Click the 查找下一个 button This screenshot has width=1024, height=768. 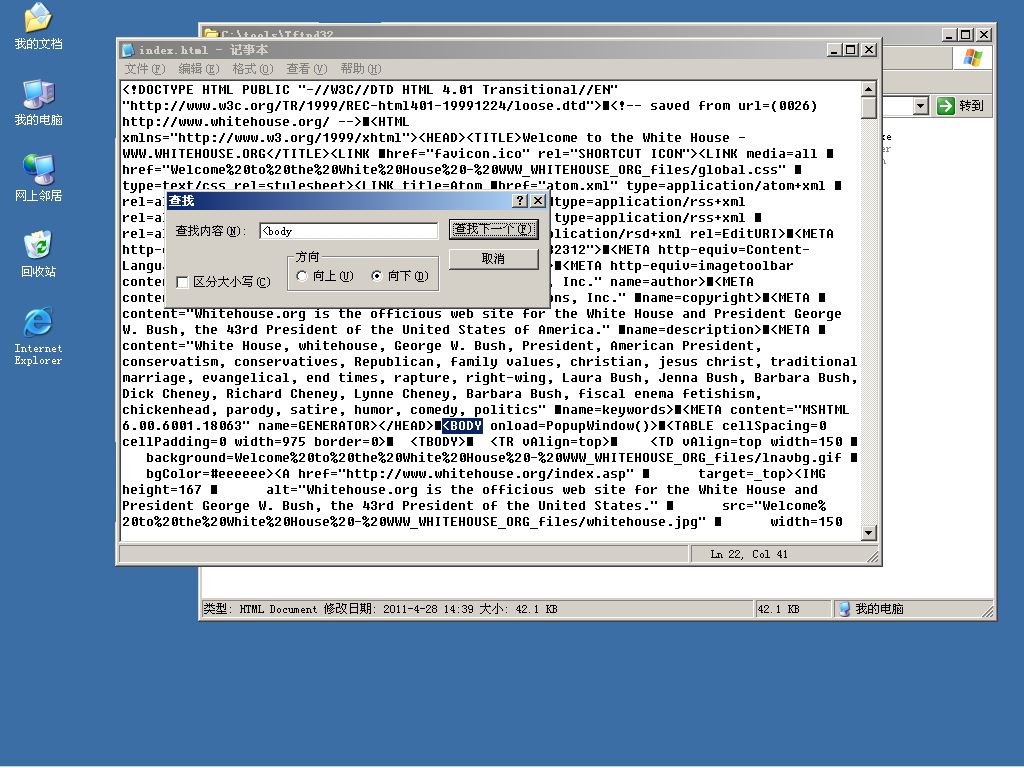494,229
